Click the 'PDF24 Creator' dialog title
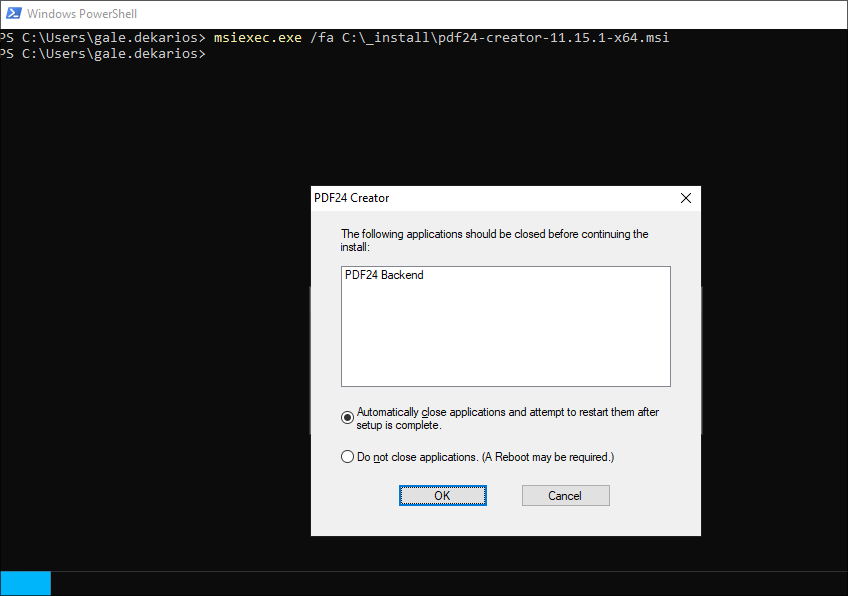This screenshot has width=848, height=596. (352, 198)
